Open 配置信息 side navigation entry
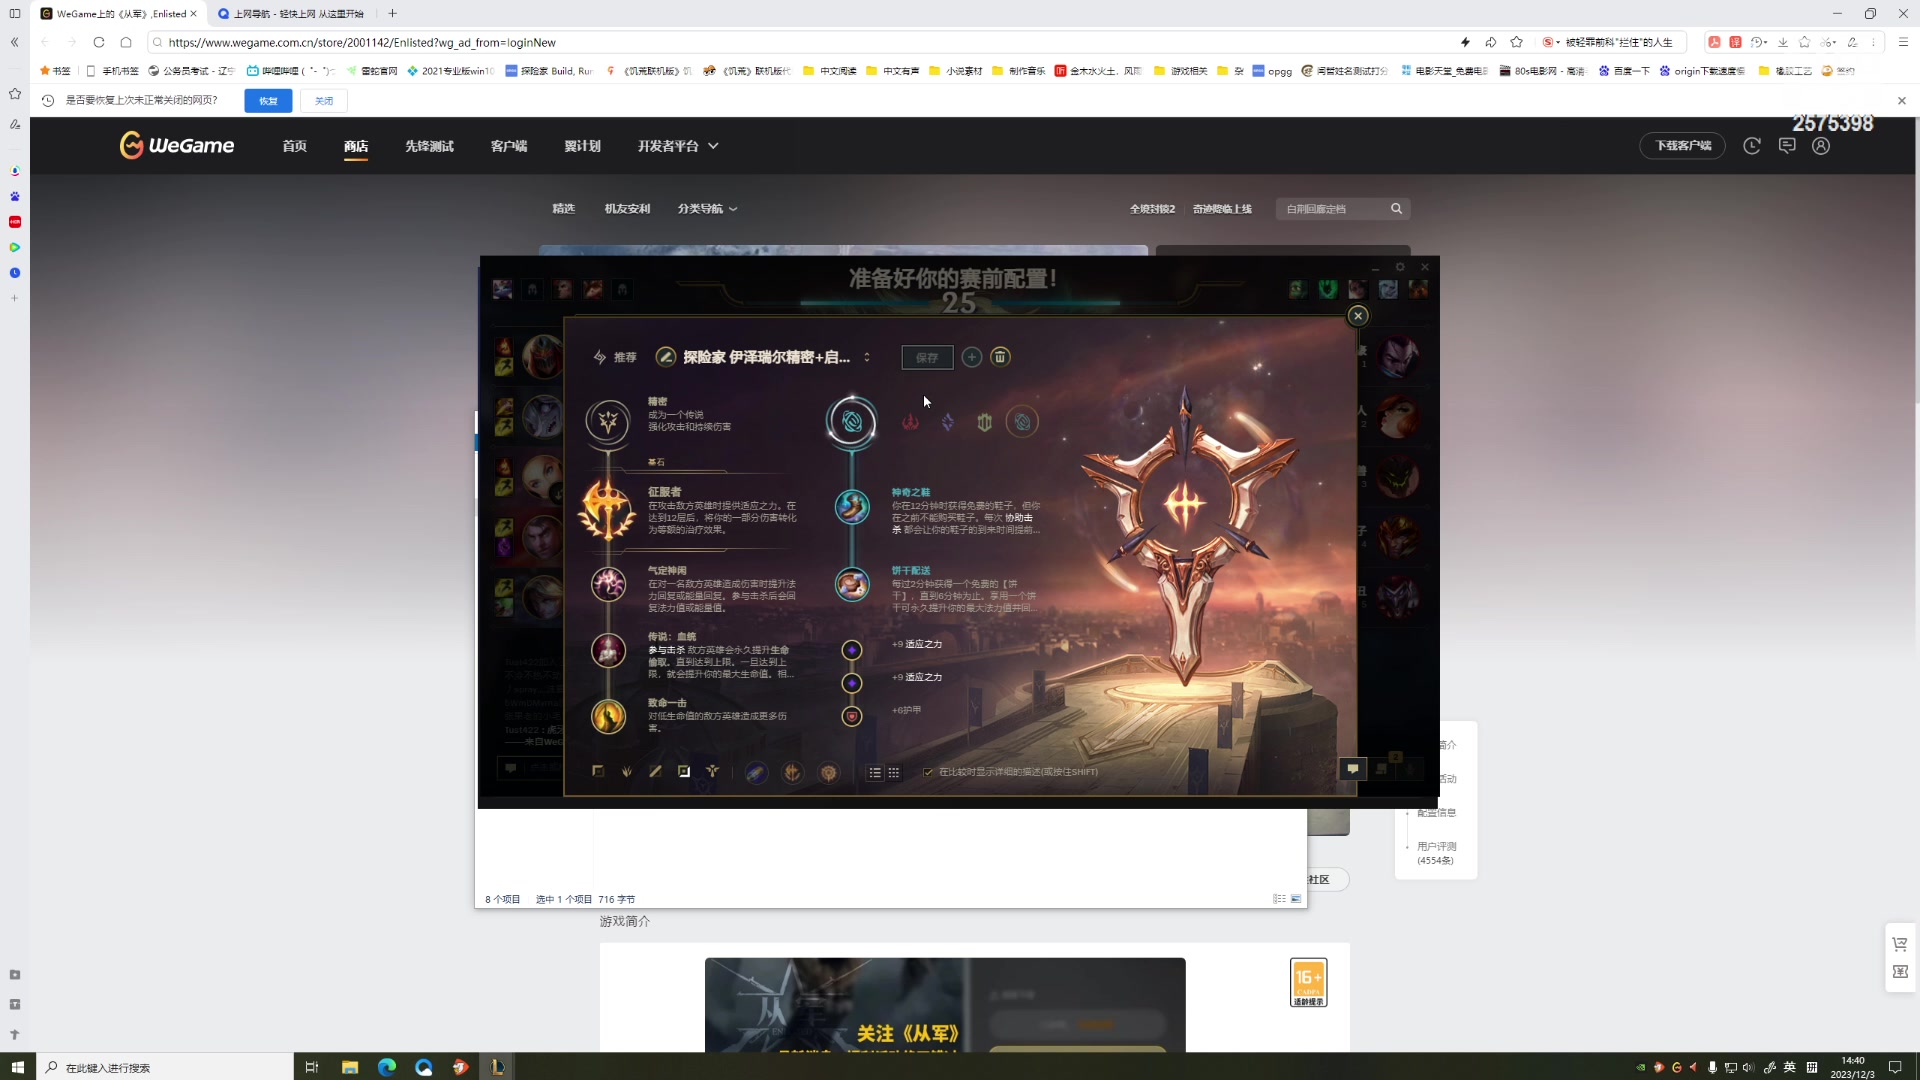The height and width of the screenshot is (1080, 1920). tap(1436, 812)
